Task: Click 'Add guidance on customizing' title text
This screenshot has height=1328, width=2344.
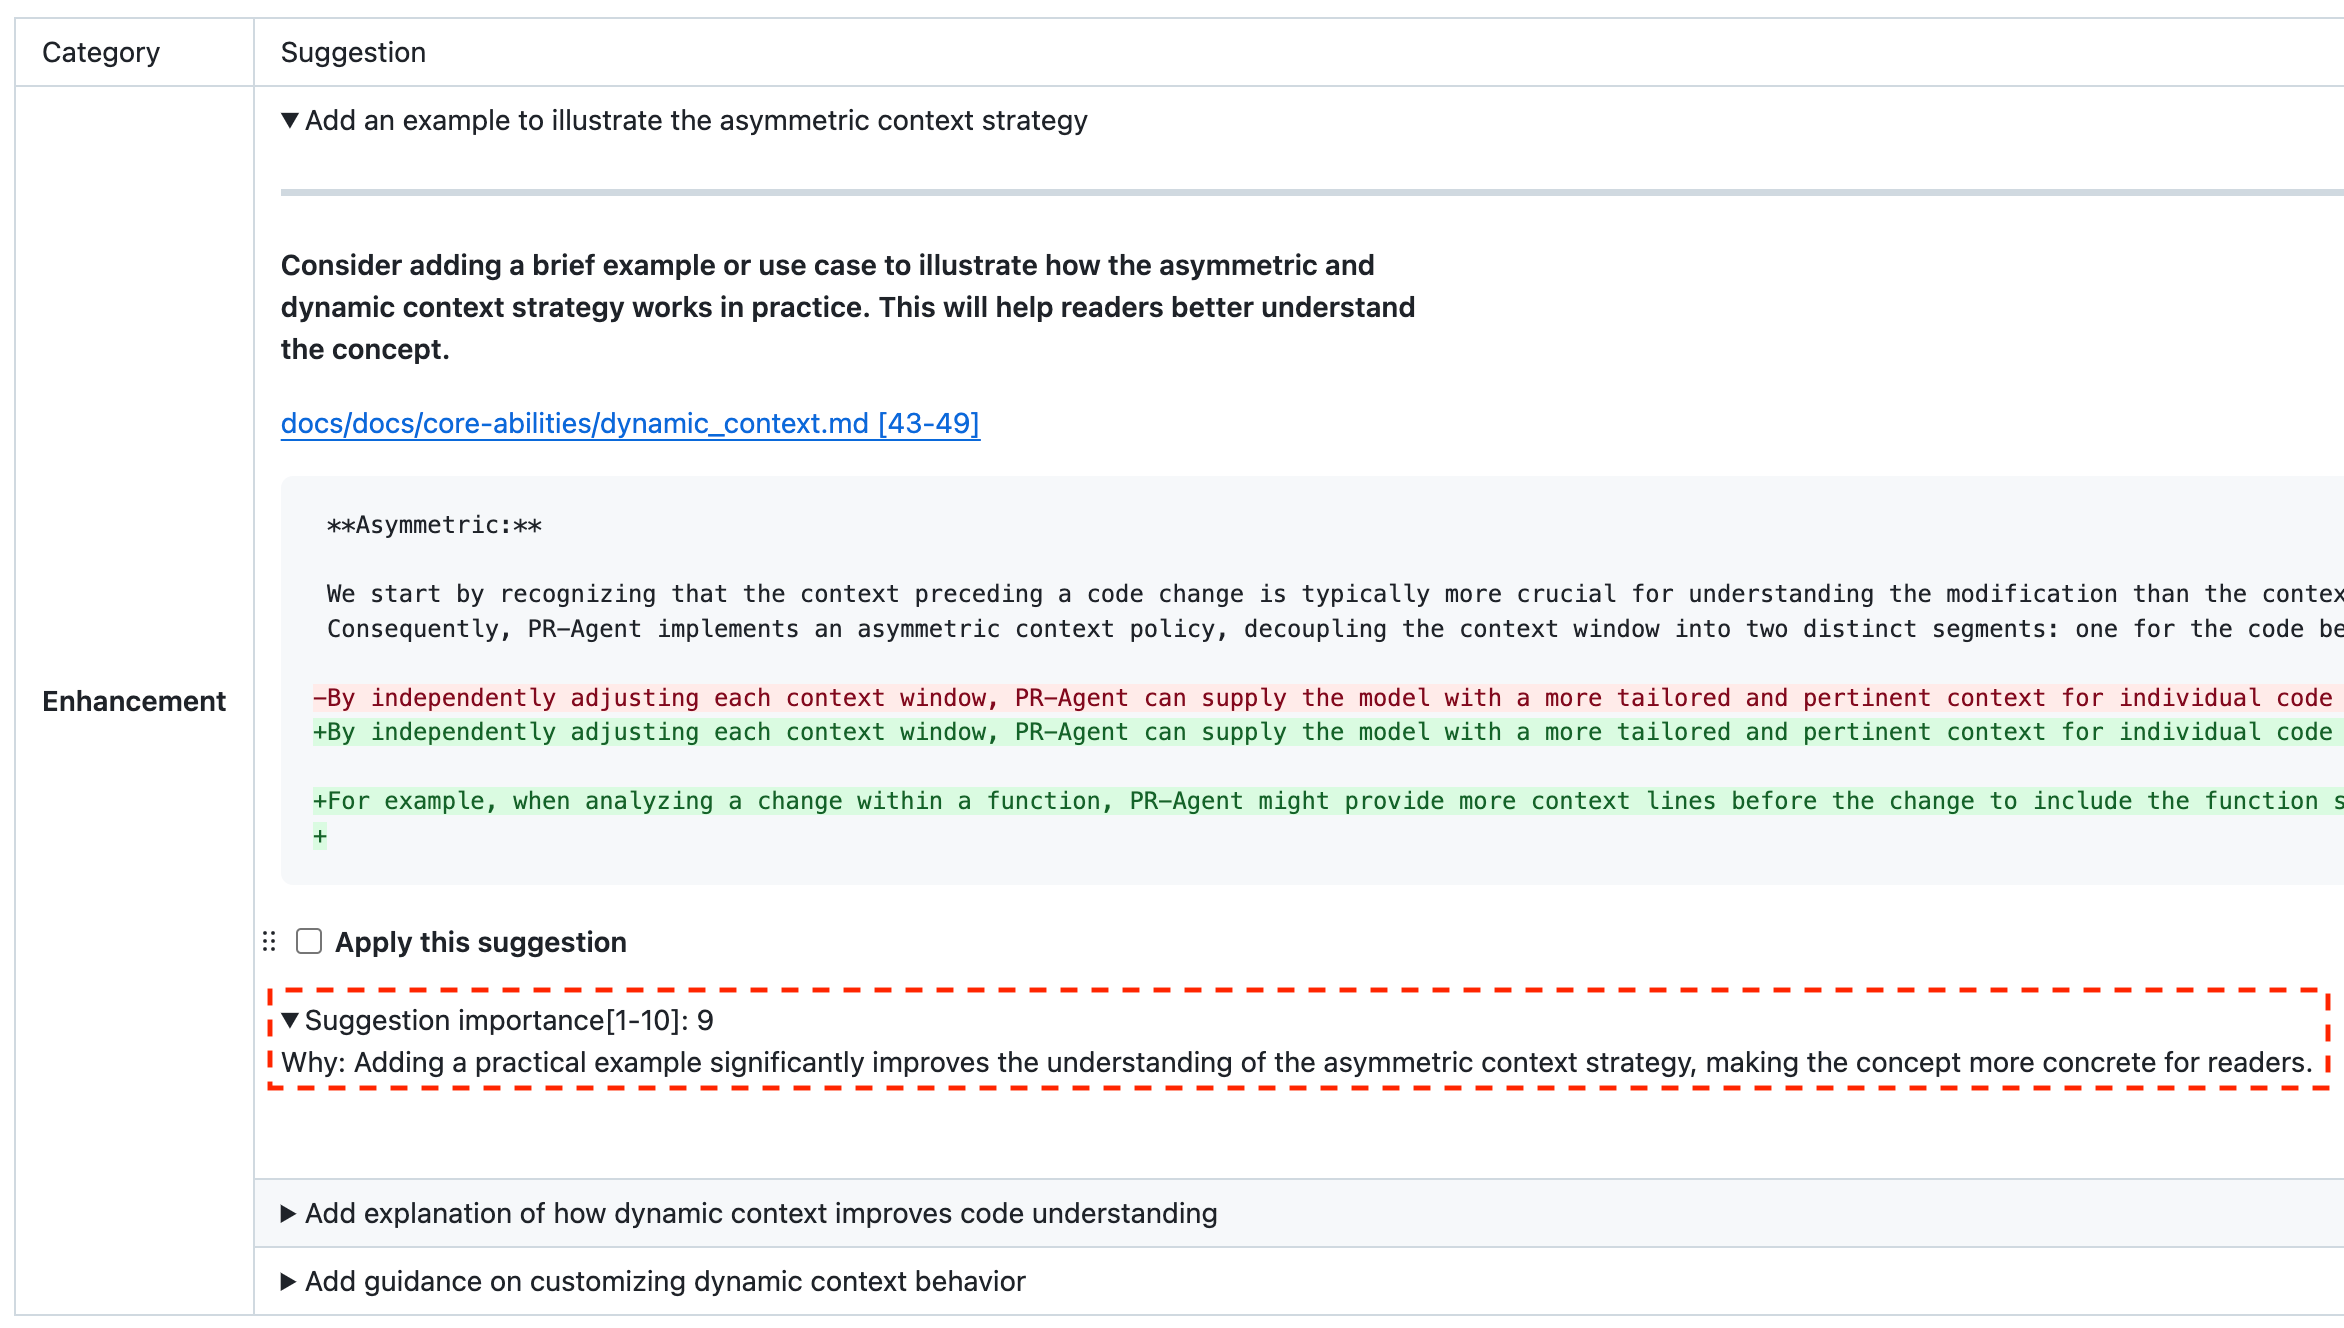Action: (665, 1282)
